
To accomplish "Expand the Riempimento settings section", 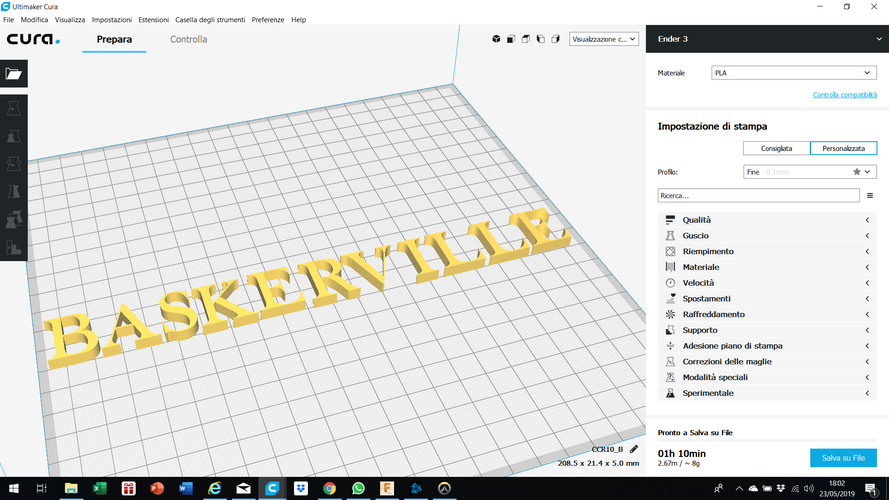I will pyautogui.click(x=767, y=251).
